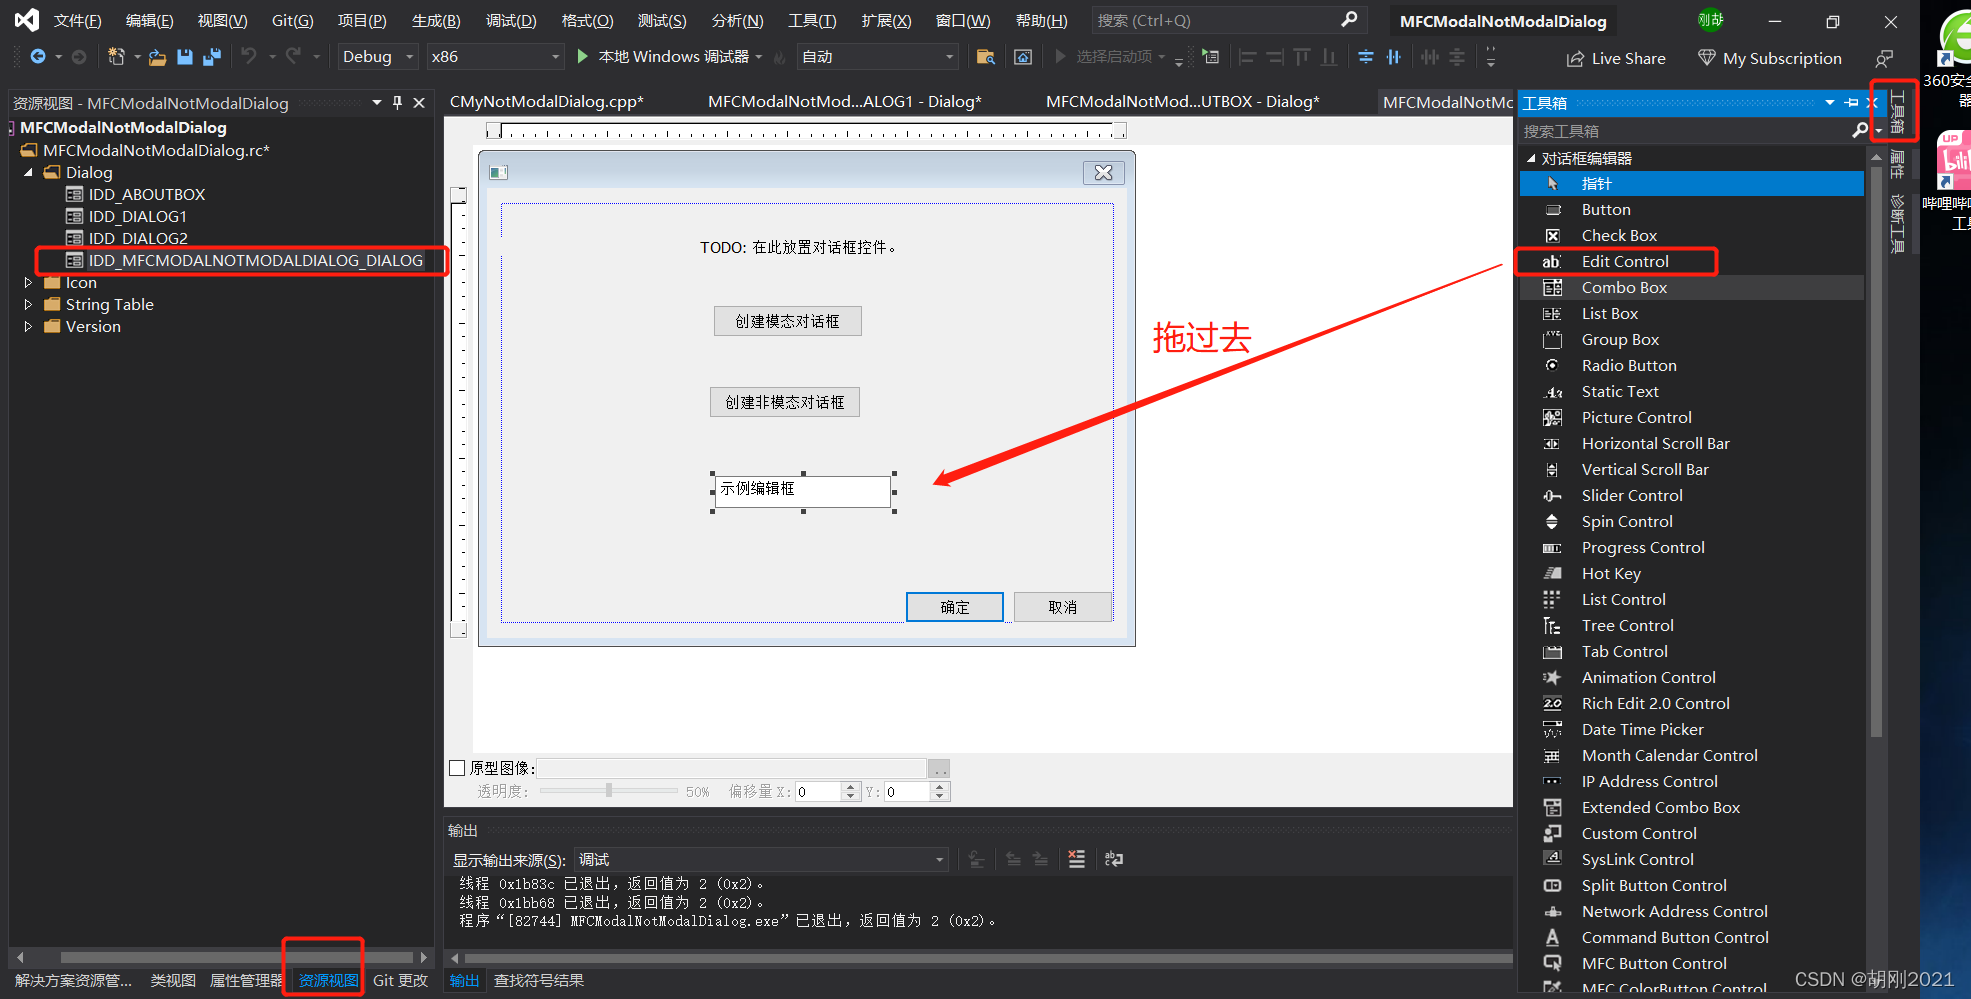
Task: Select the 指针 pointer tool
Action: tap(1691, 183)
